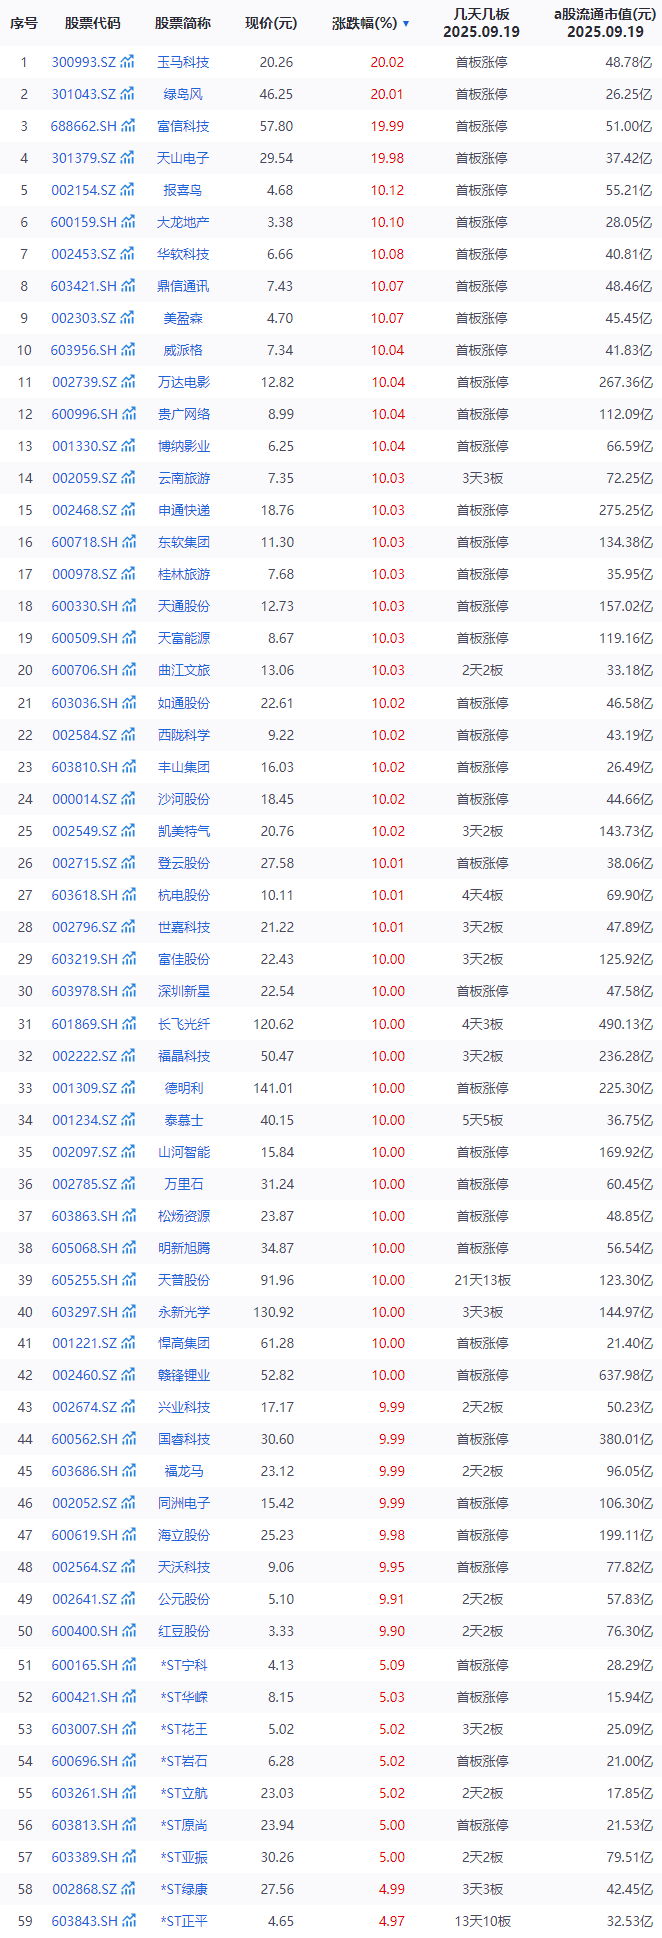662x1938 pixels.
Task: Click trend icon next to 301379.SZ
Action: (128, 158)
